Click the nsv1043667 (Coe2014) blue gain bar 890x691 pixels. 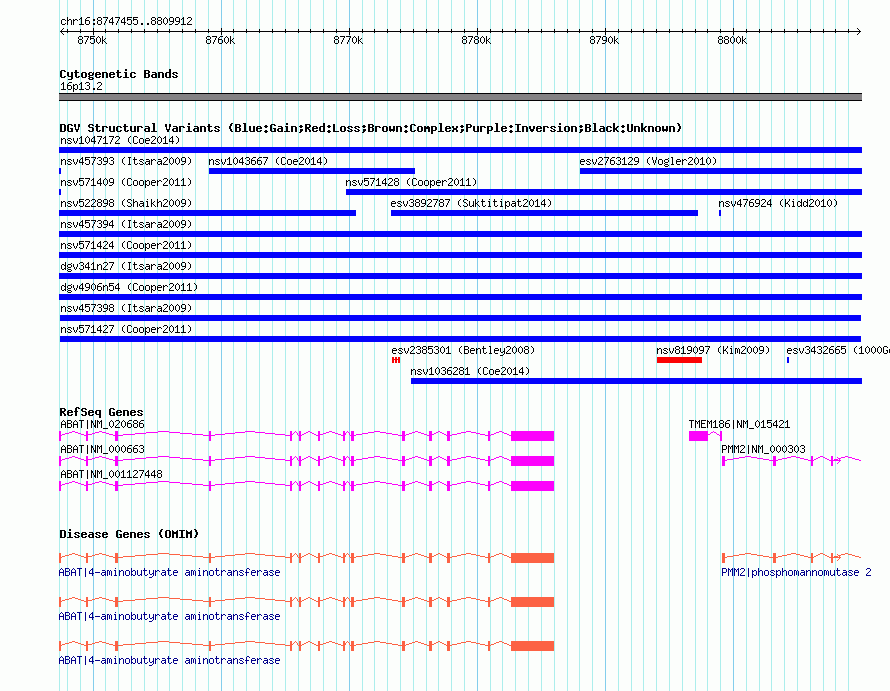(312, 171)
